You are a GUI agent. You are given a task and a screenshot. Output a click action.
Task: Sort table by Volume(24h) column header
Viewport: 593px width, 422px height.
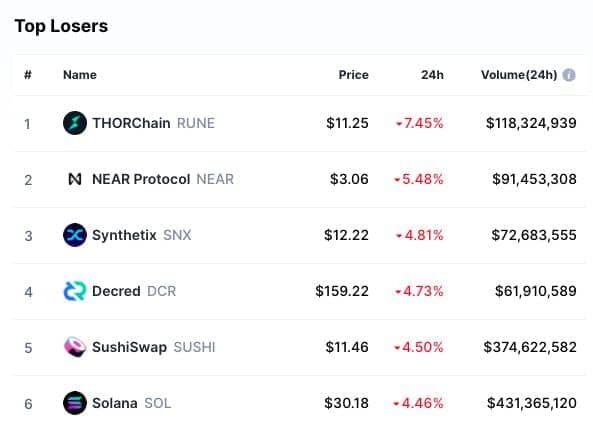(x=519, y=75)
